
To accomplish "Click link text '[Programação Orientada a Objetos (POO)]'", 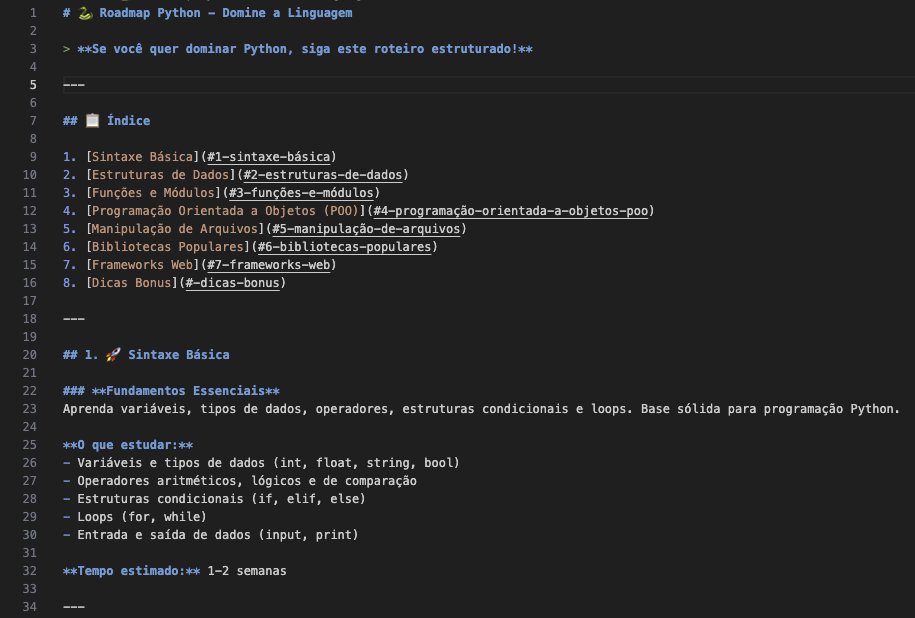I will [x=226, y=211].
